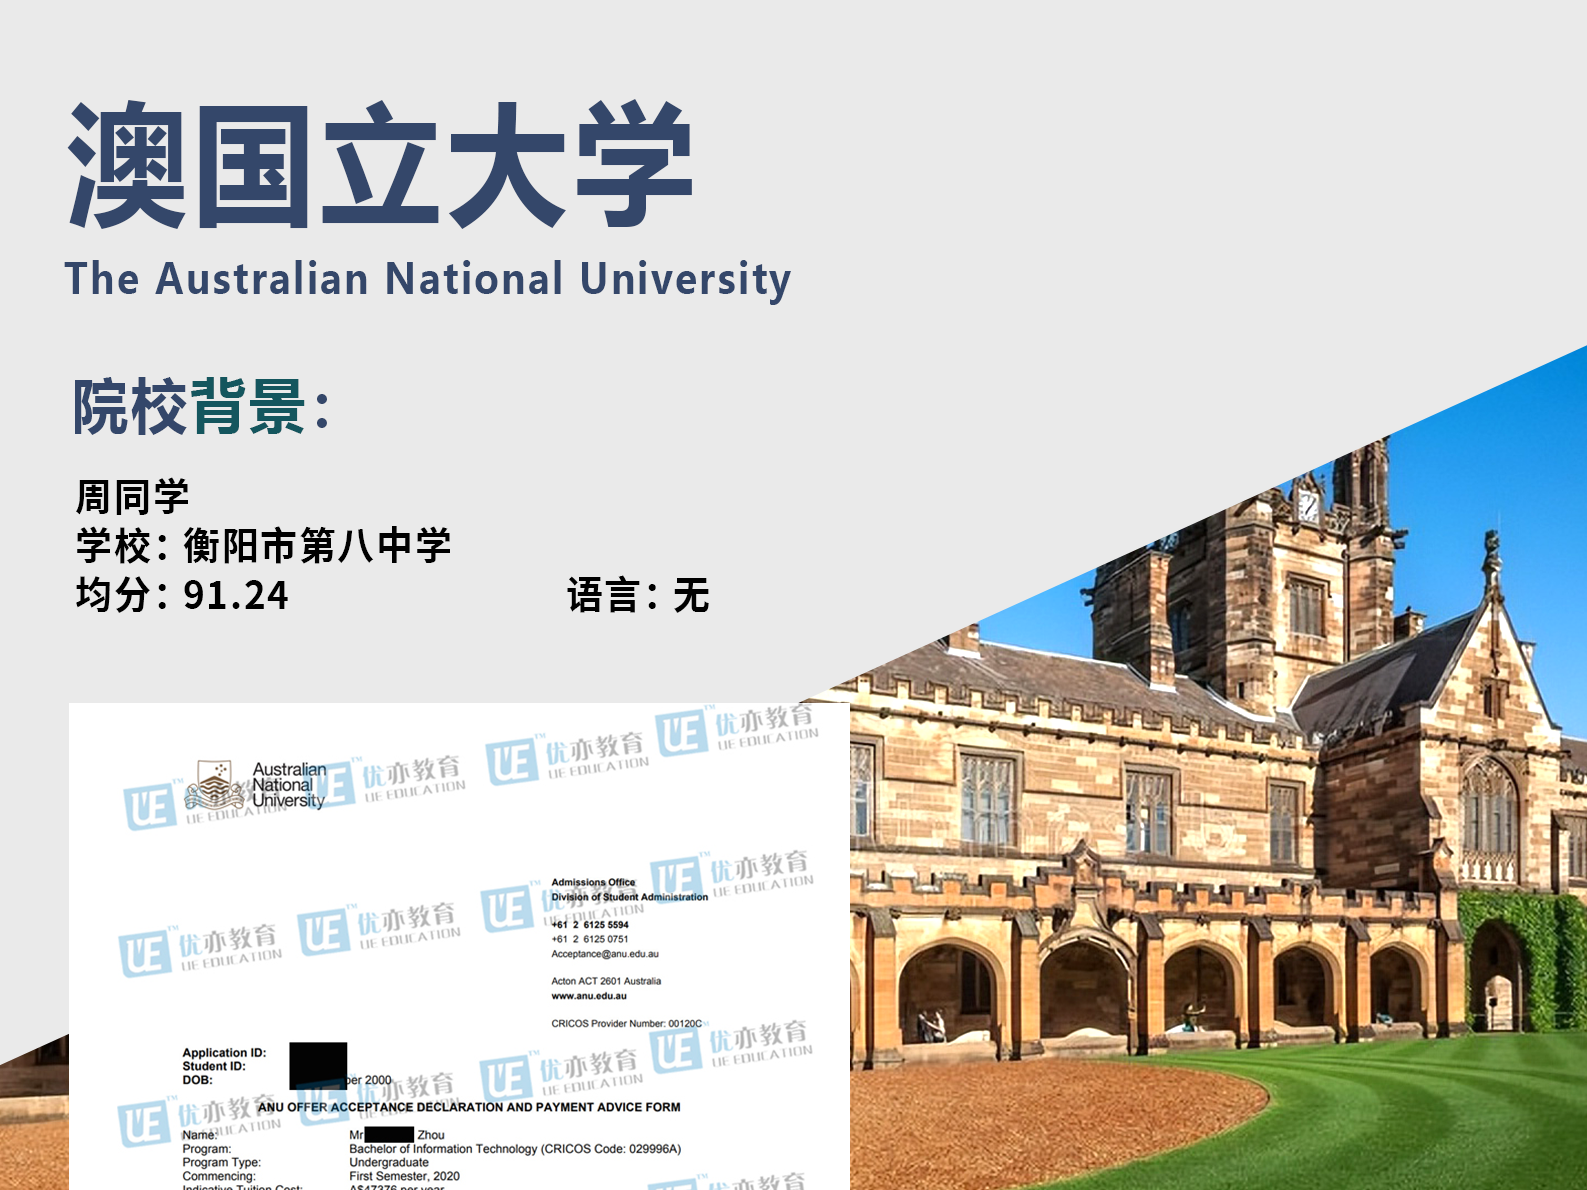Viewport: 1587px width, 1190px height.
Task: Click the student name 周同学
Action: click(x=133, y=496)
